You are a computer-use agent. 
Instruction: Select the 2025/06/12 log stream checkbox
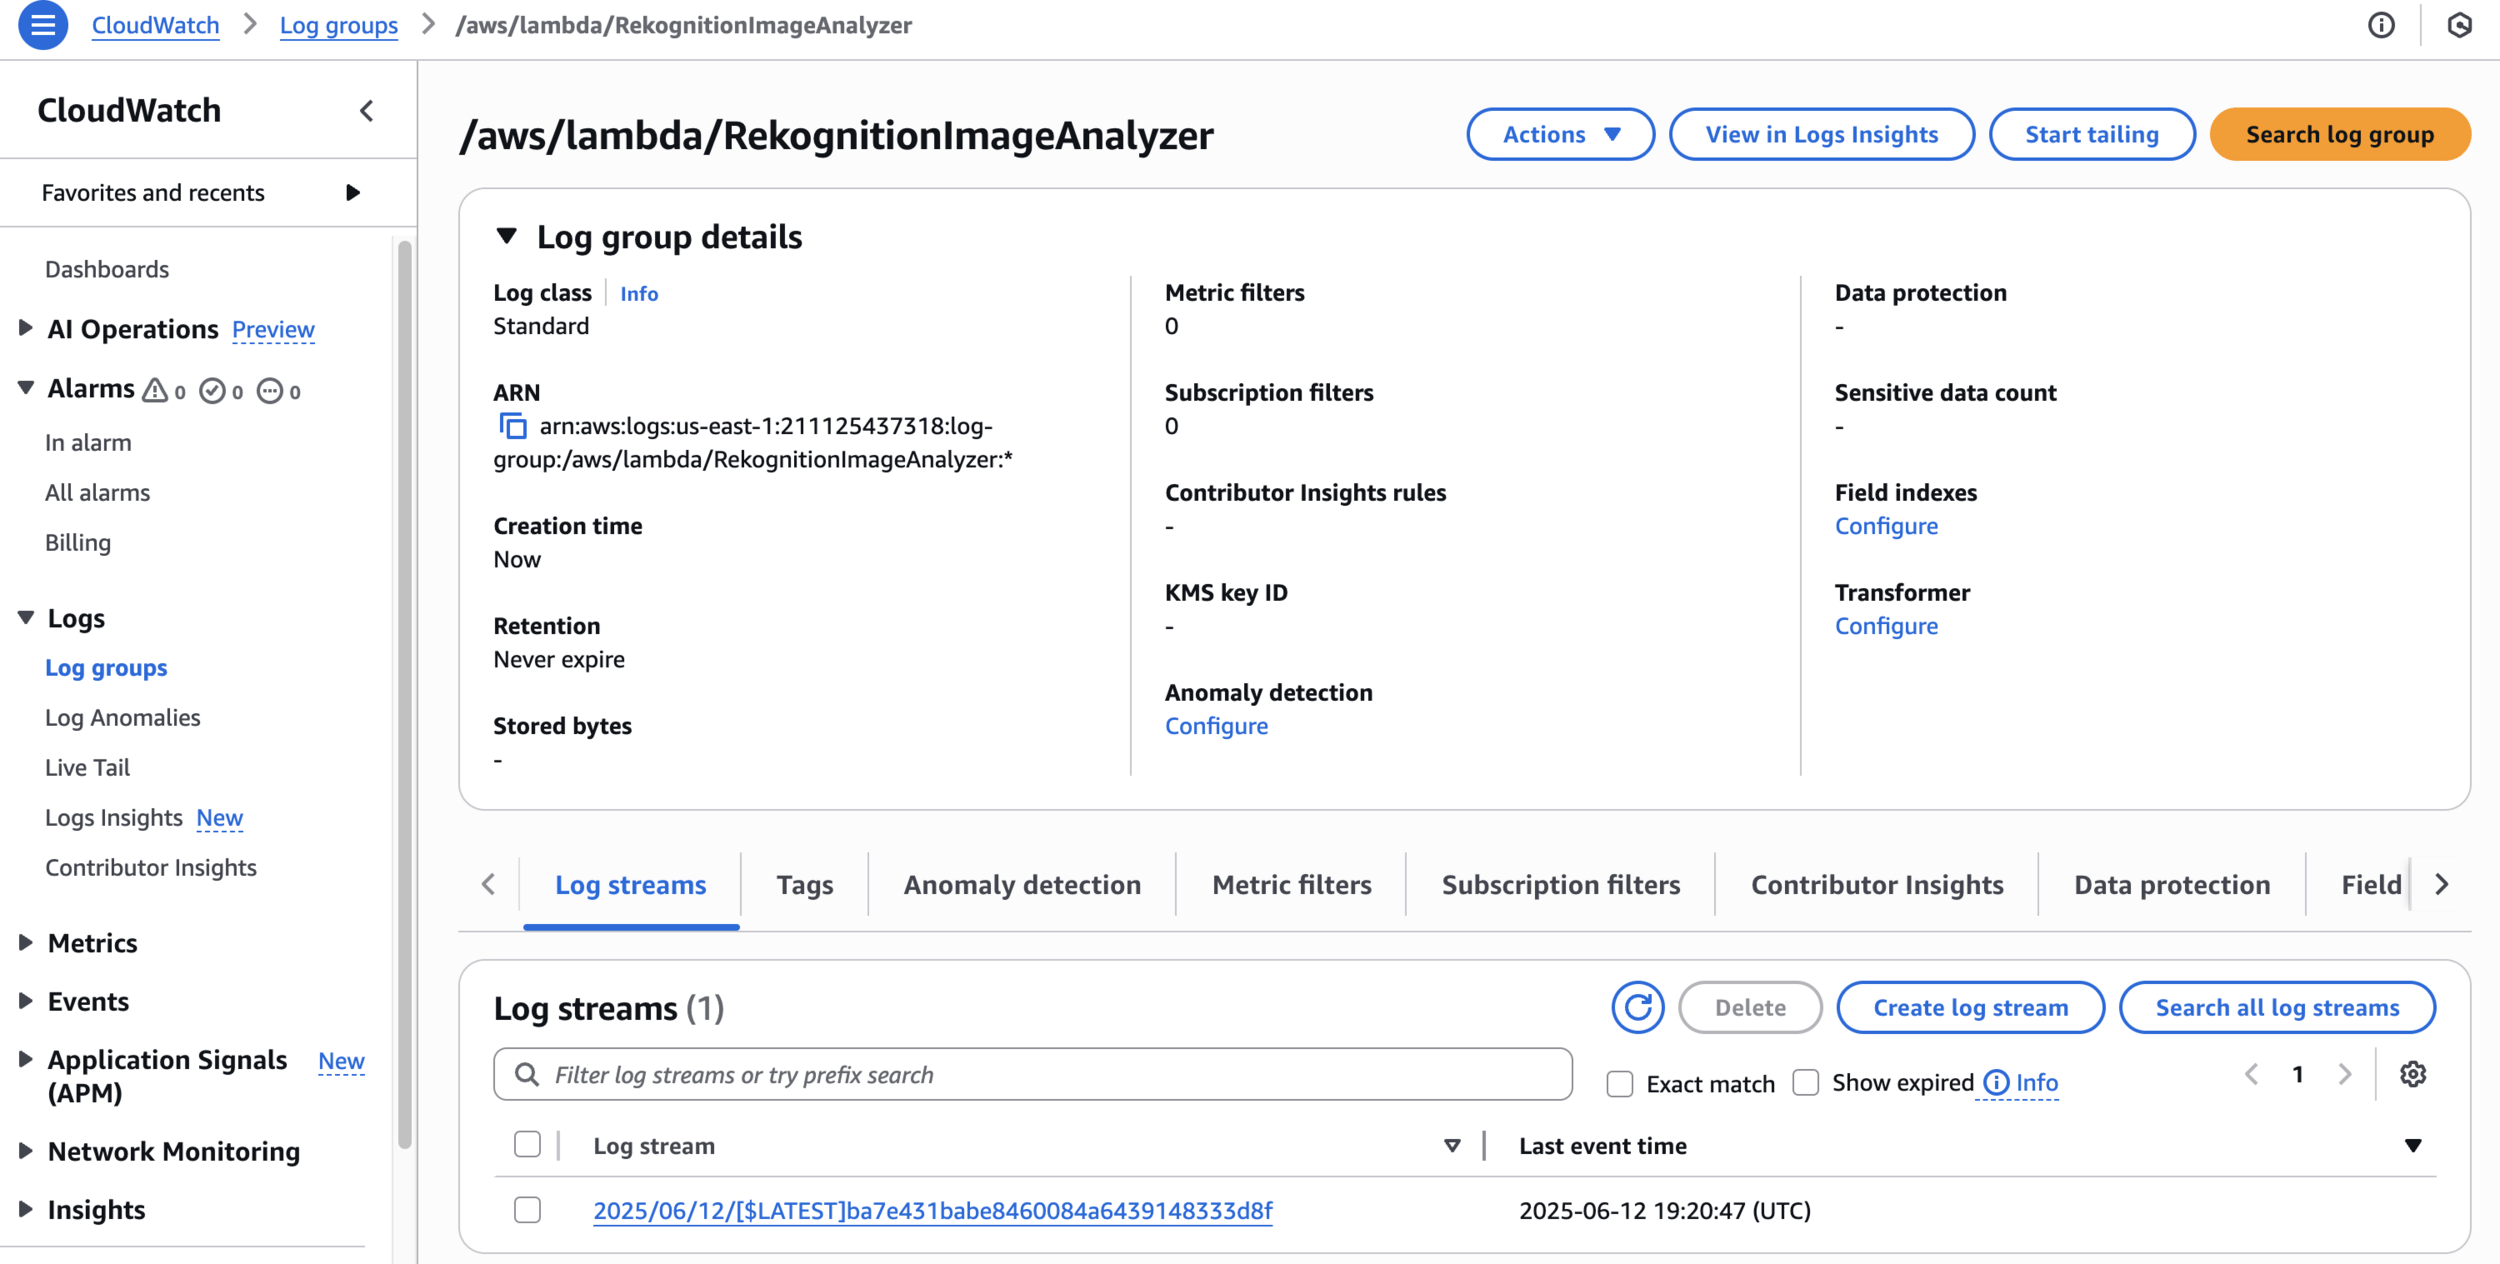[527, 1210]
